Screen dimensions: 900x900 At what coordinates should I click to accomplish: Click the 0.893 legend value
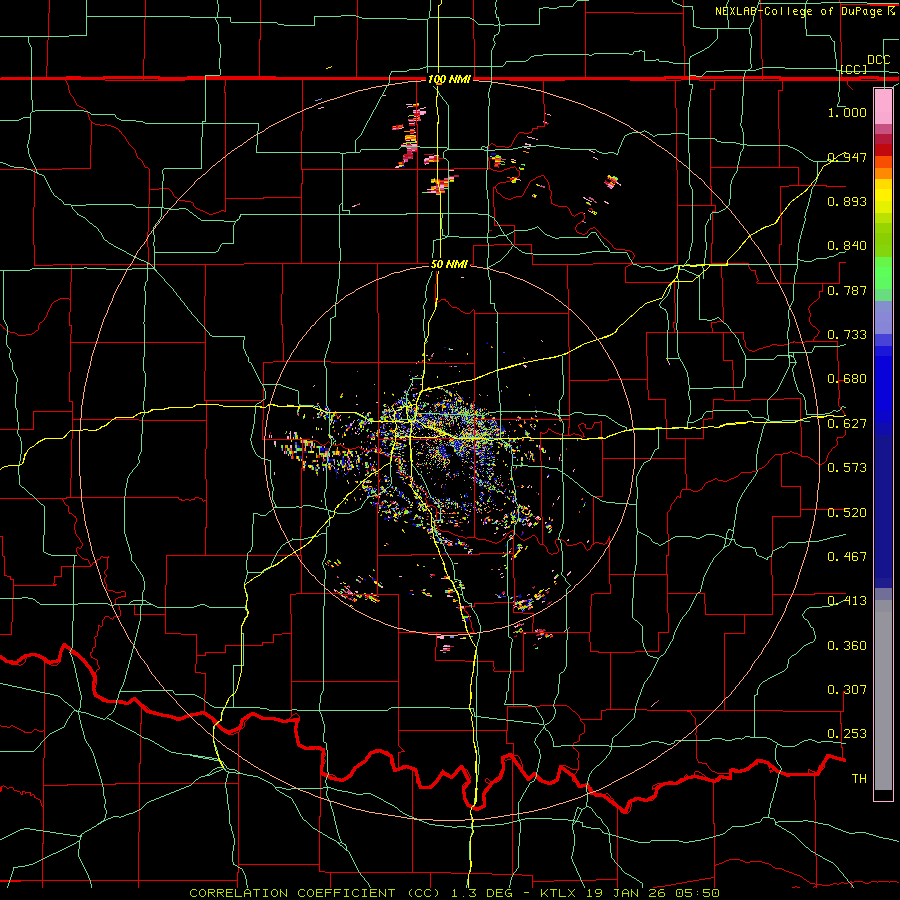coord(847,201)
